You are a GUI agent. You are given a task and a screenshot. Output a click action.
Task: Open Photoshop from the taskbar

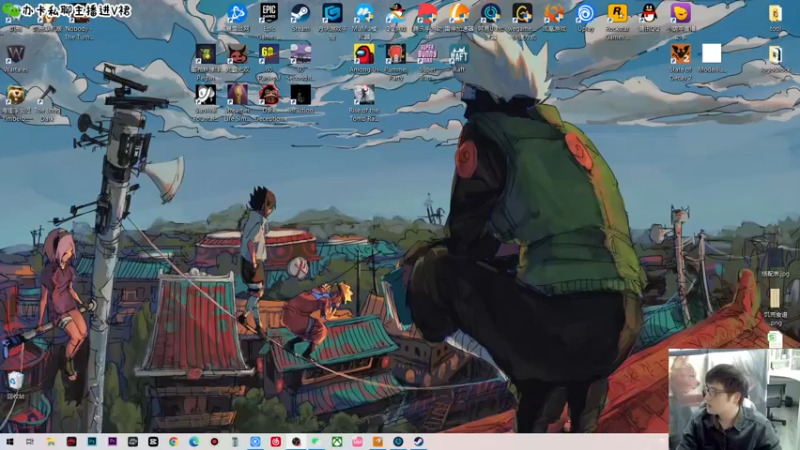[x=92, y=442]
